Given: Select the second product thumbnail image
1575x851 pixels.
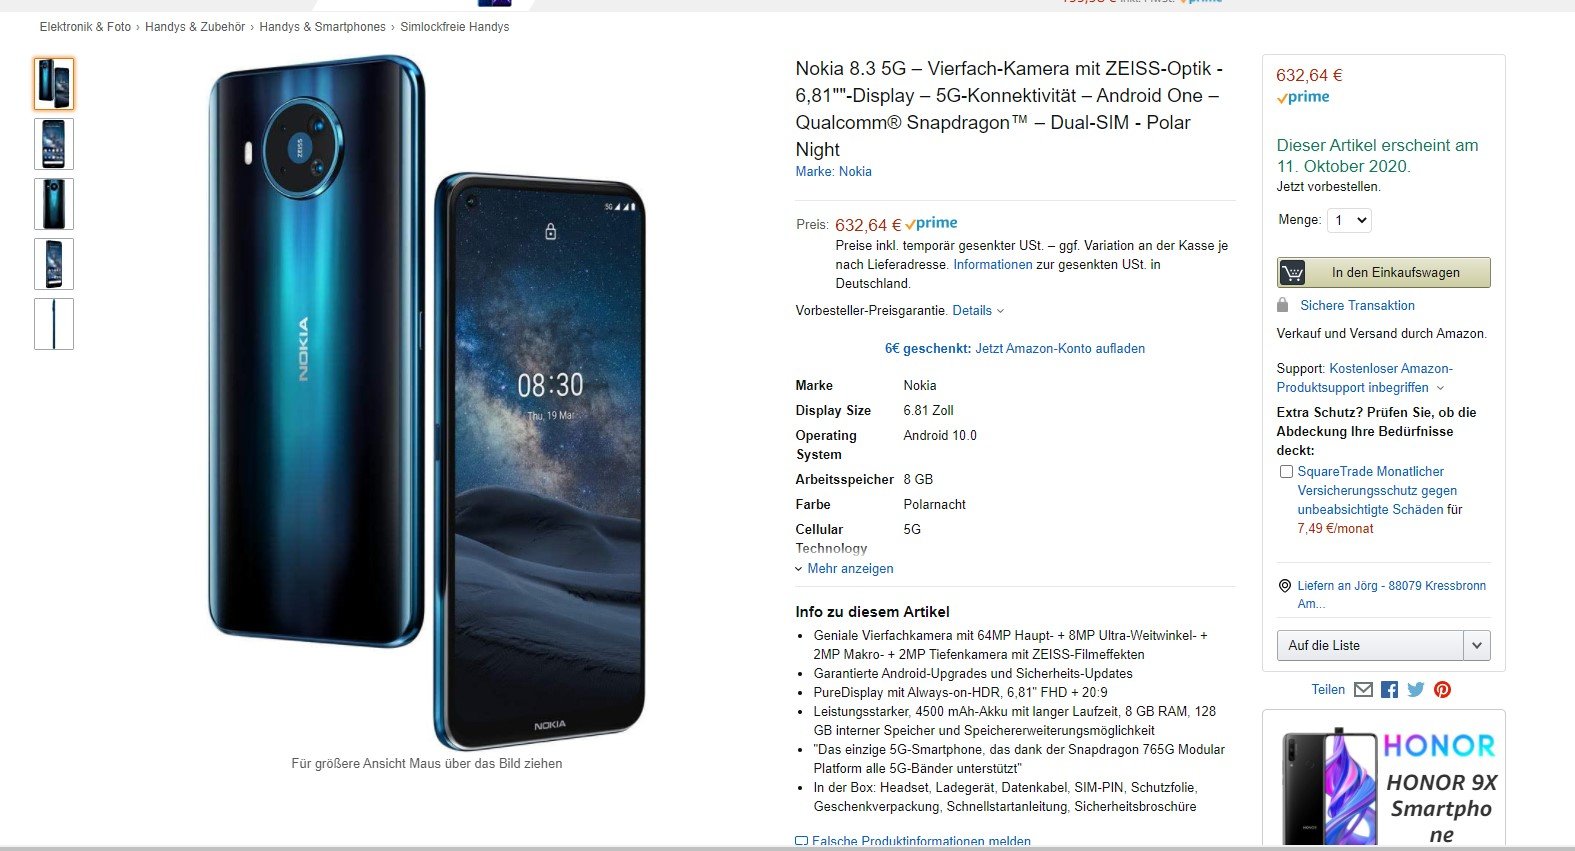Looking at the screenshot, I should [54, 144].
